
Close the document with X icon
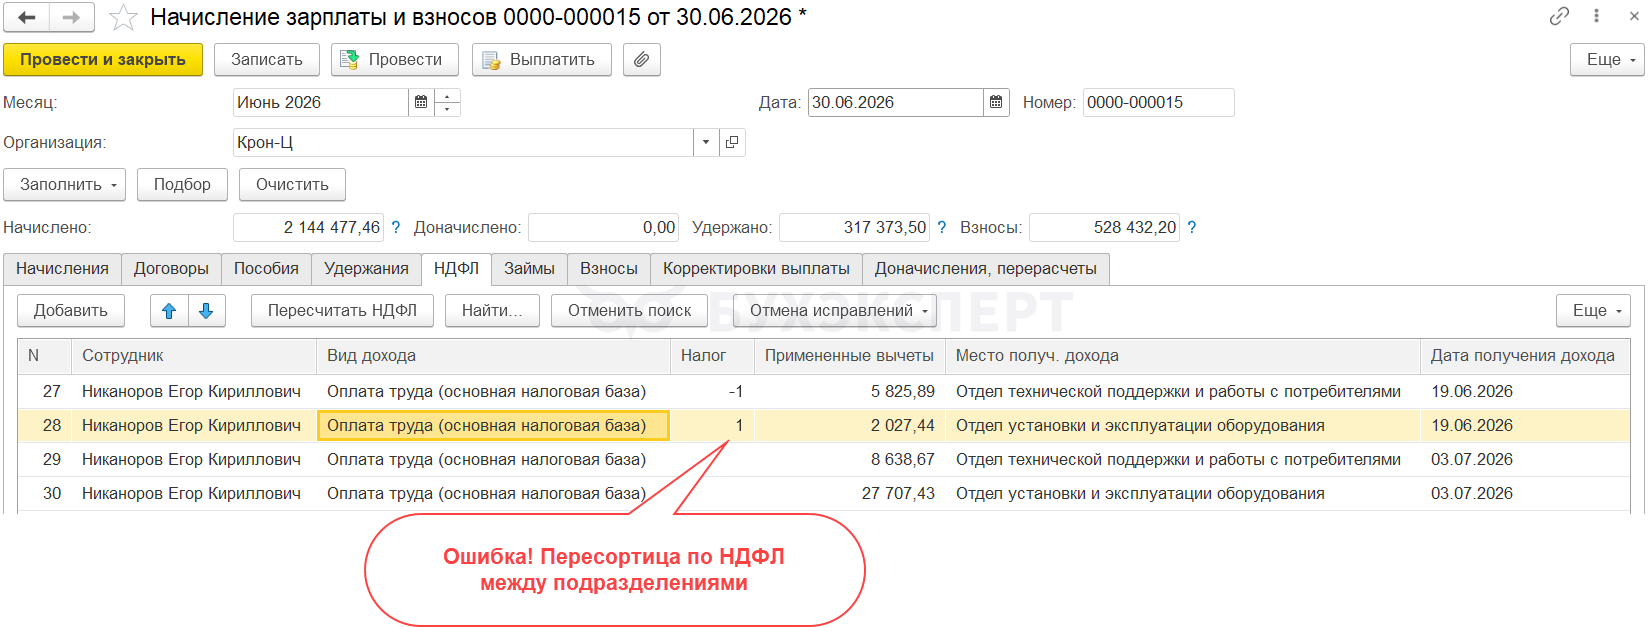(1634, 16)
